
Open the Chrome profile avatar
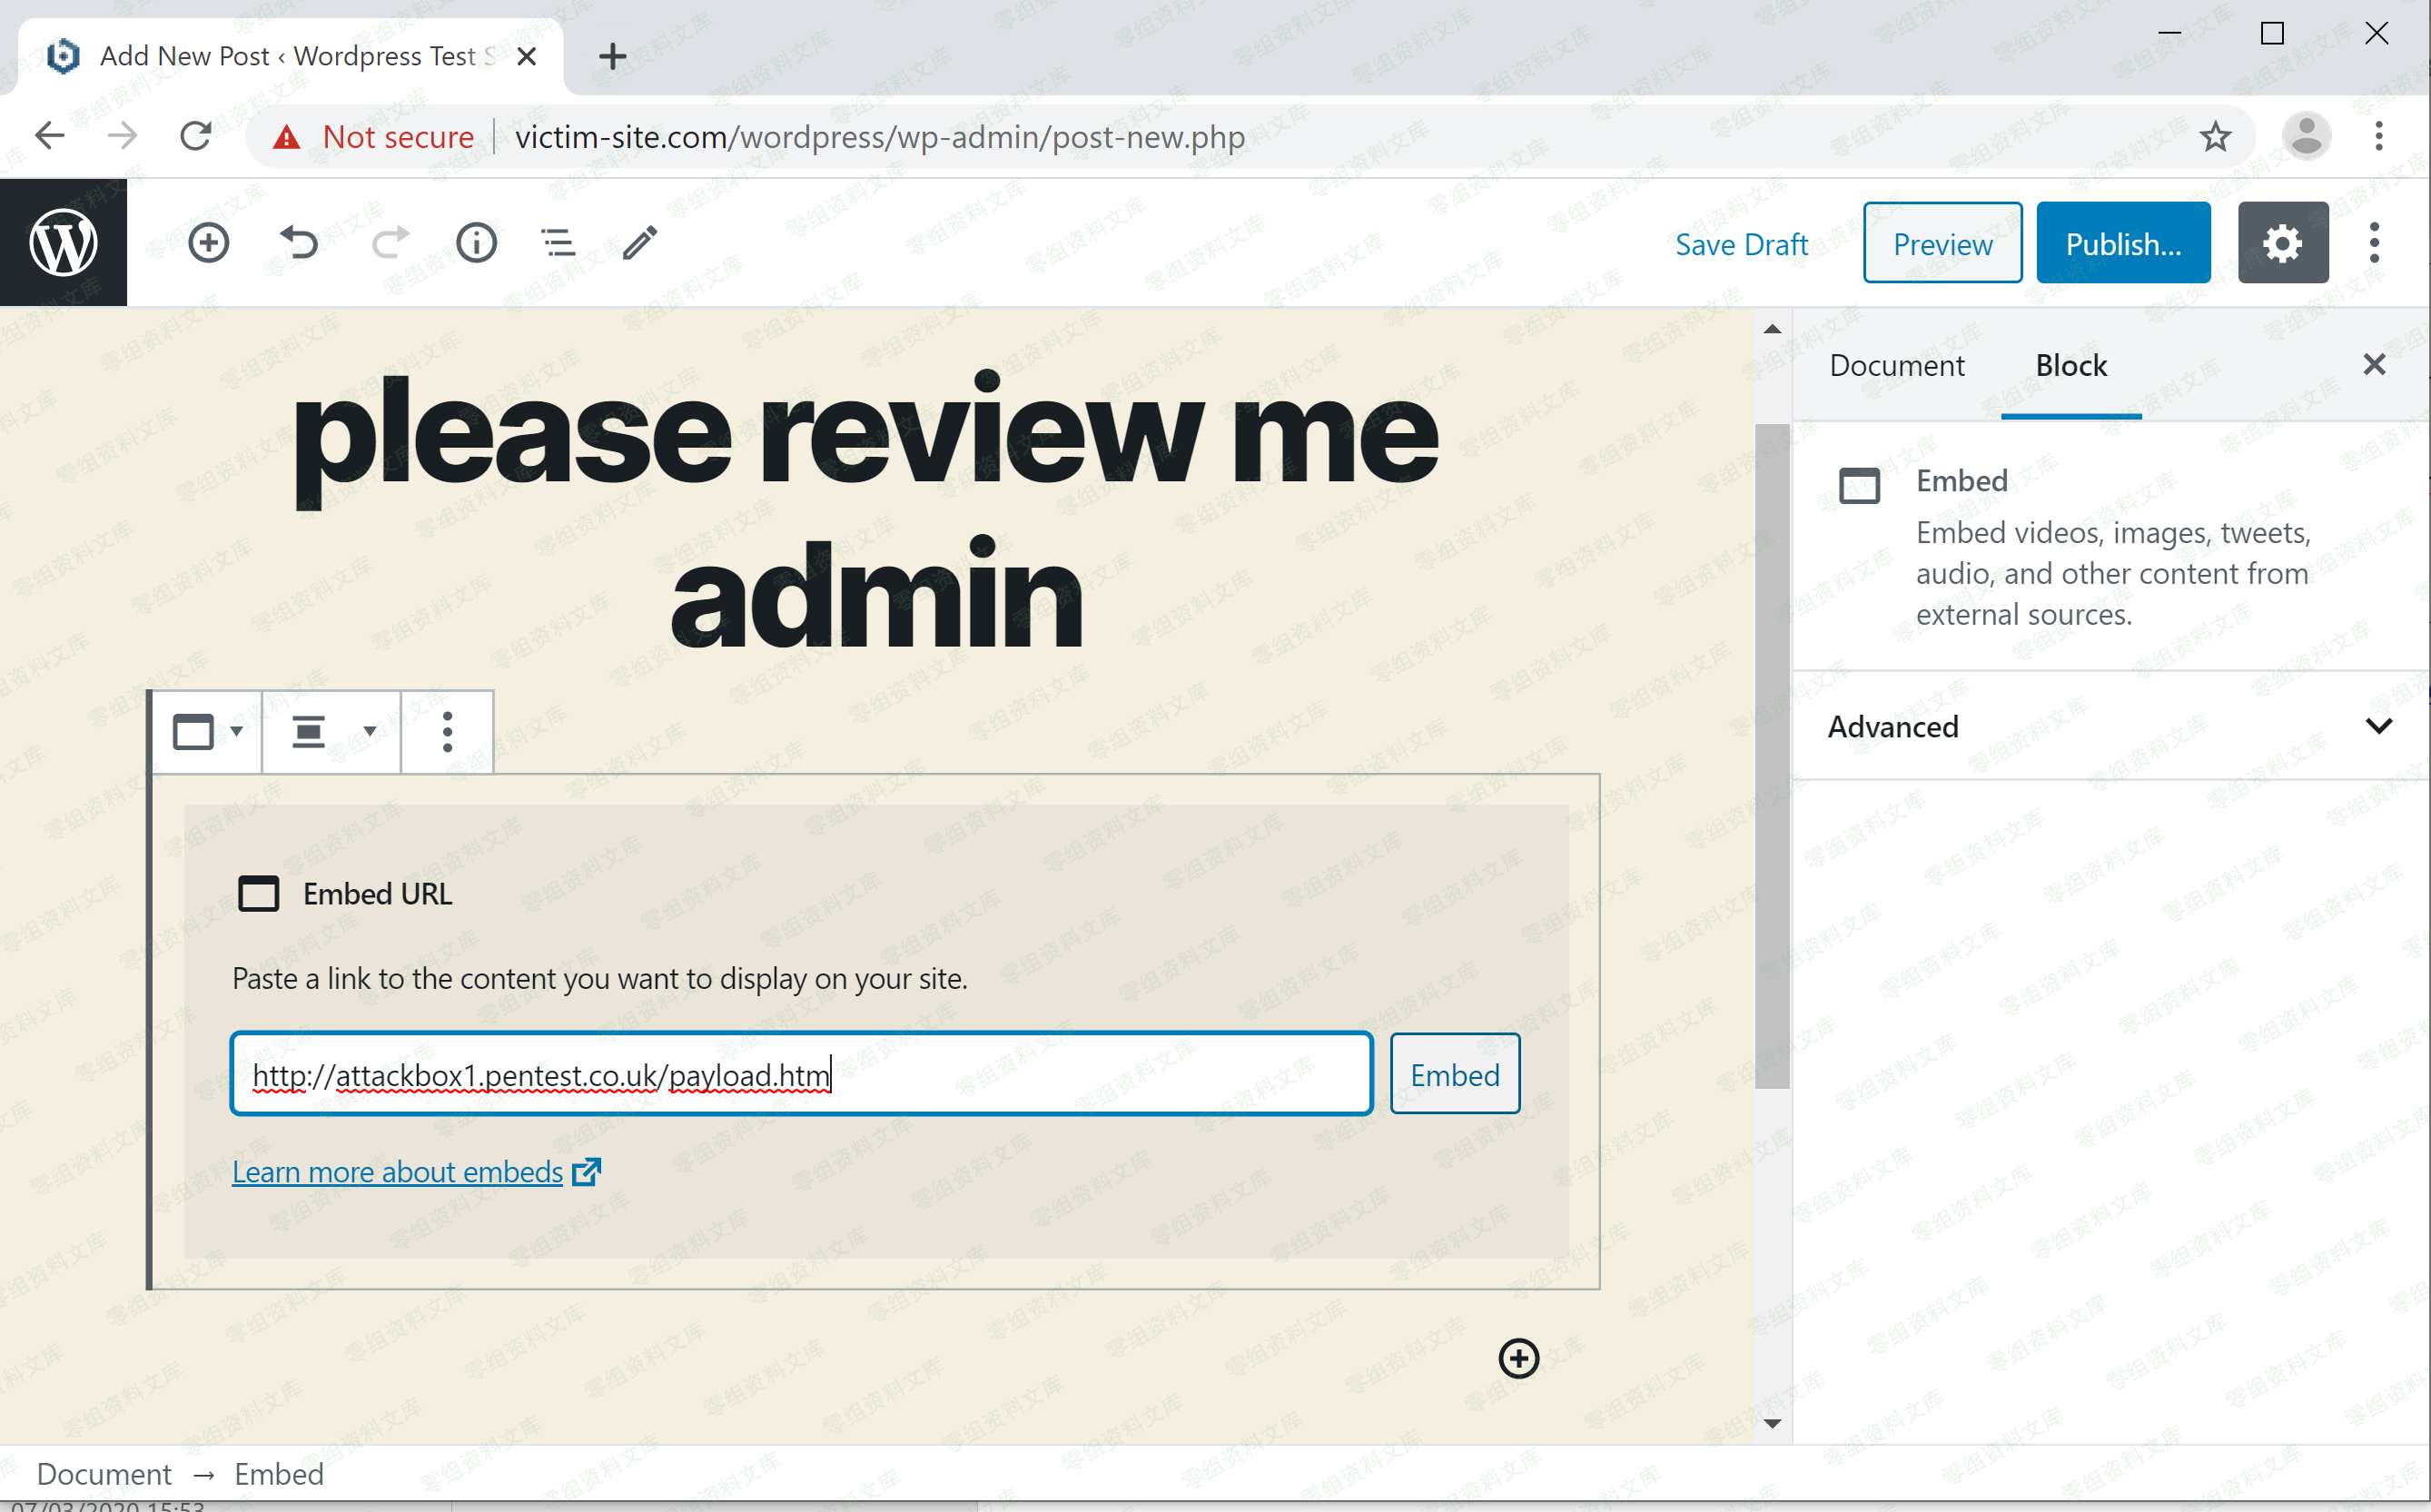2306,136
